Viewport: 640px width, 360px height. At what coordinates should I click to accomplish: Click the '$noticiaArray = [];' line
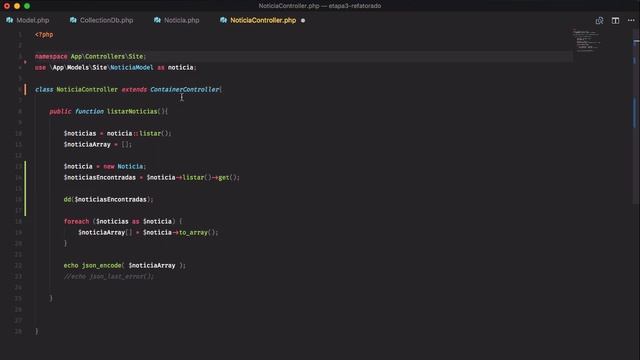[x=98, y=144]
